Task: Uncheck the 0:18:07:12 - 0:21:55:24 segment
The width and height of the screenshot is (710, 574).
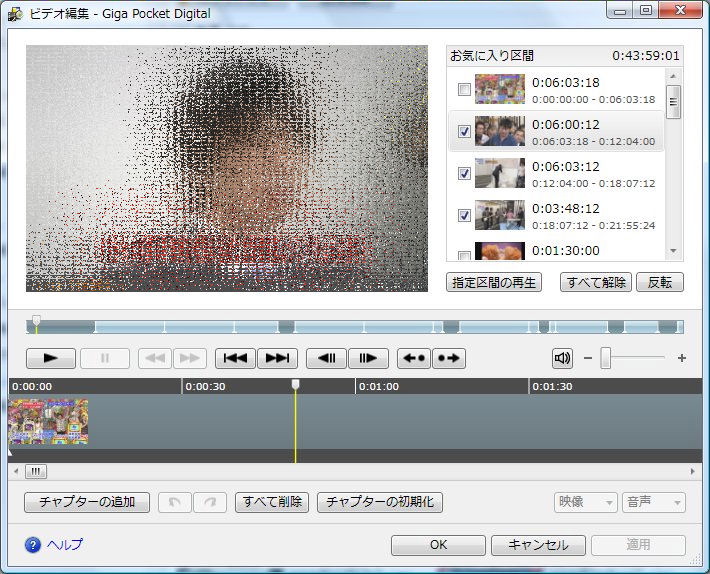Action: tap(464, 216)
